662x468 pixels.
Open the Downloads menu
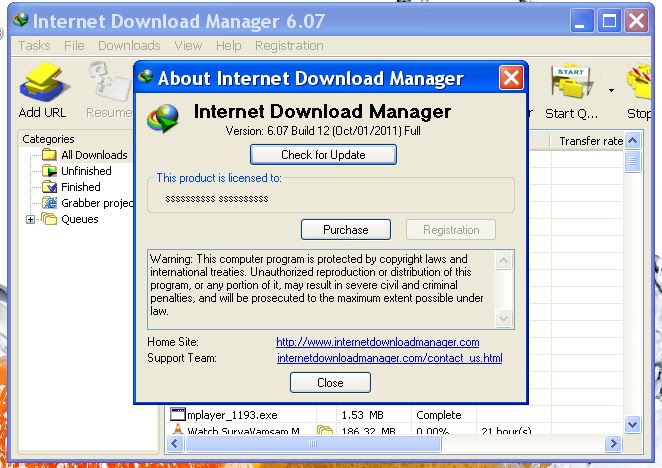[x=129, y=46]
